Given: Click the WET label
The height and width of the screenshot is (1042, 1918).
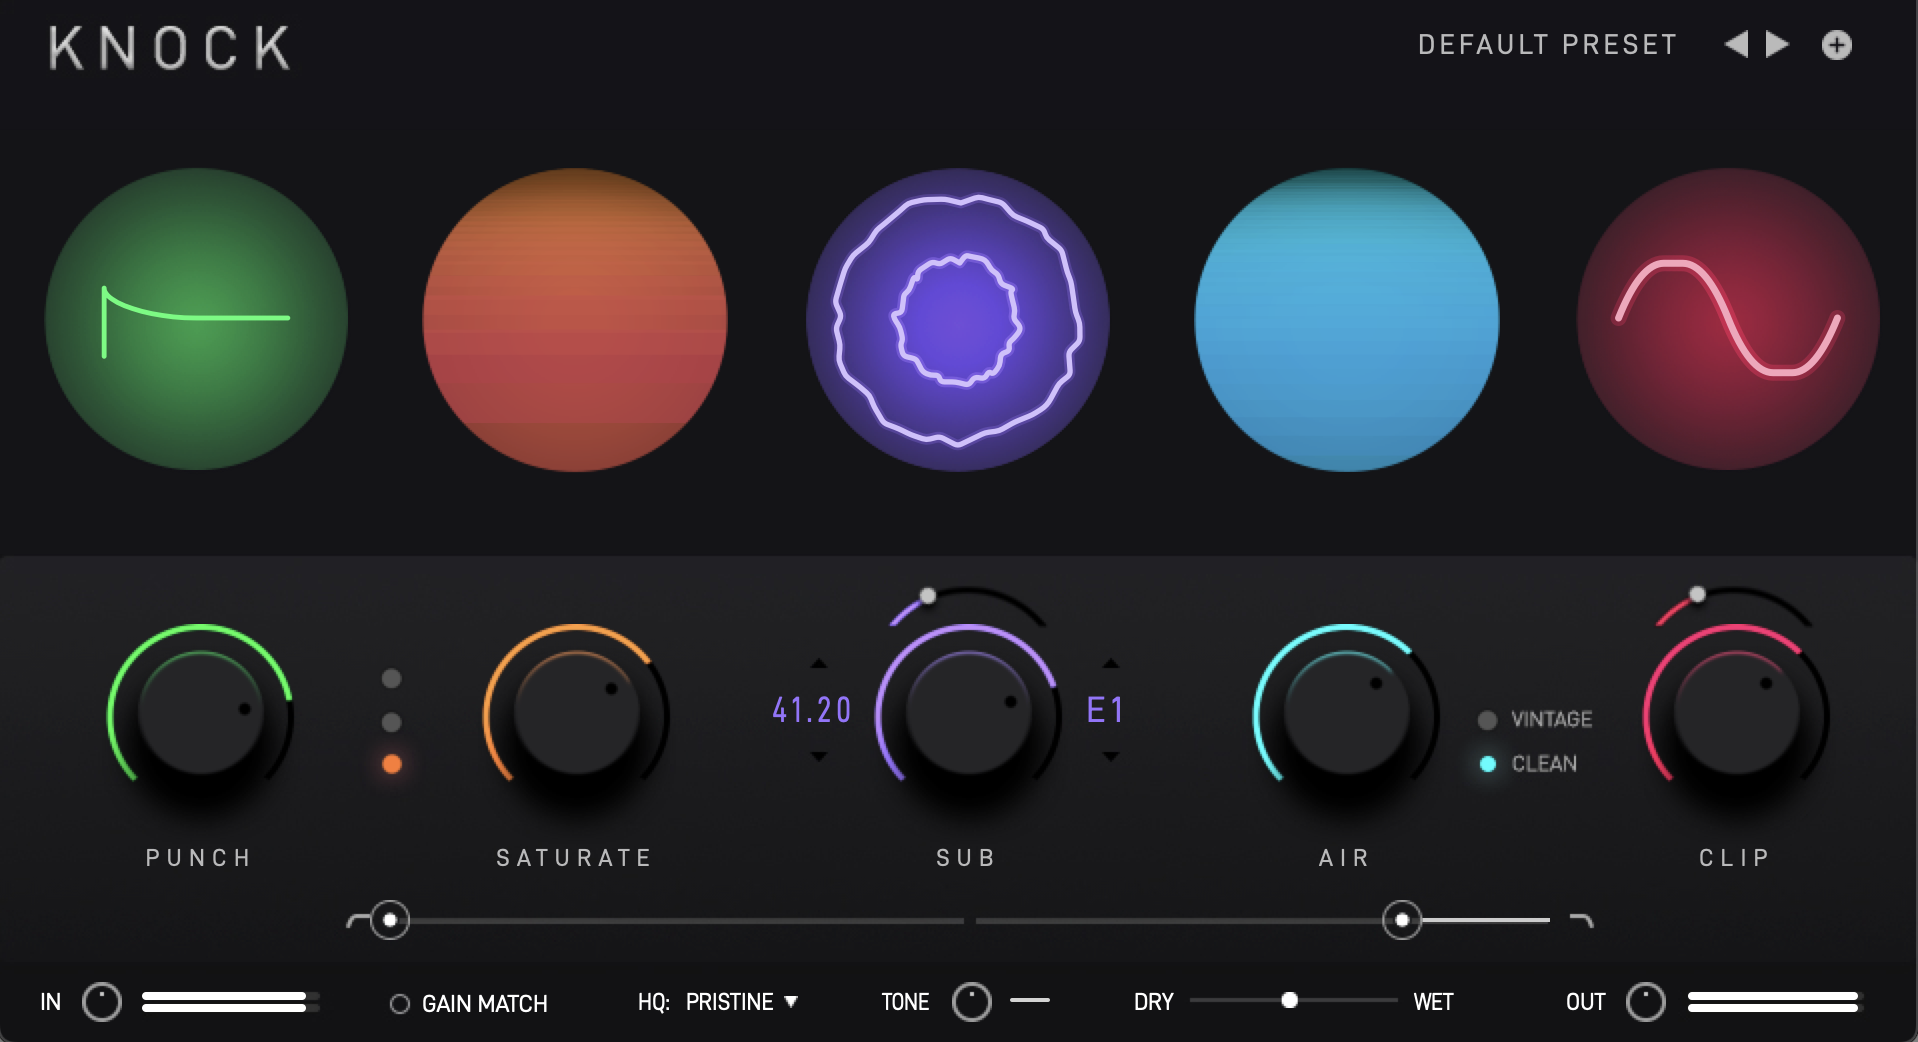Looking at the screenshot, I should pos(1433,1002).
